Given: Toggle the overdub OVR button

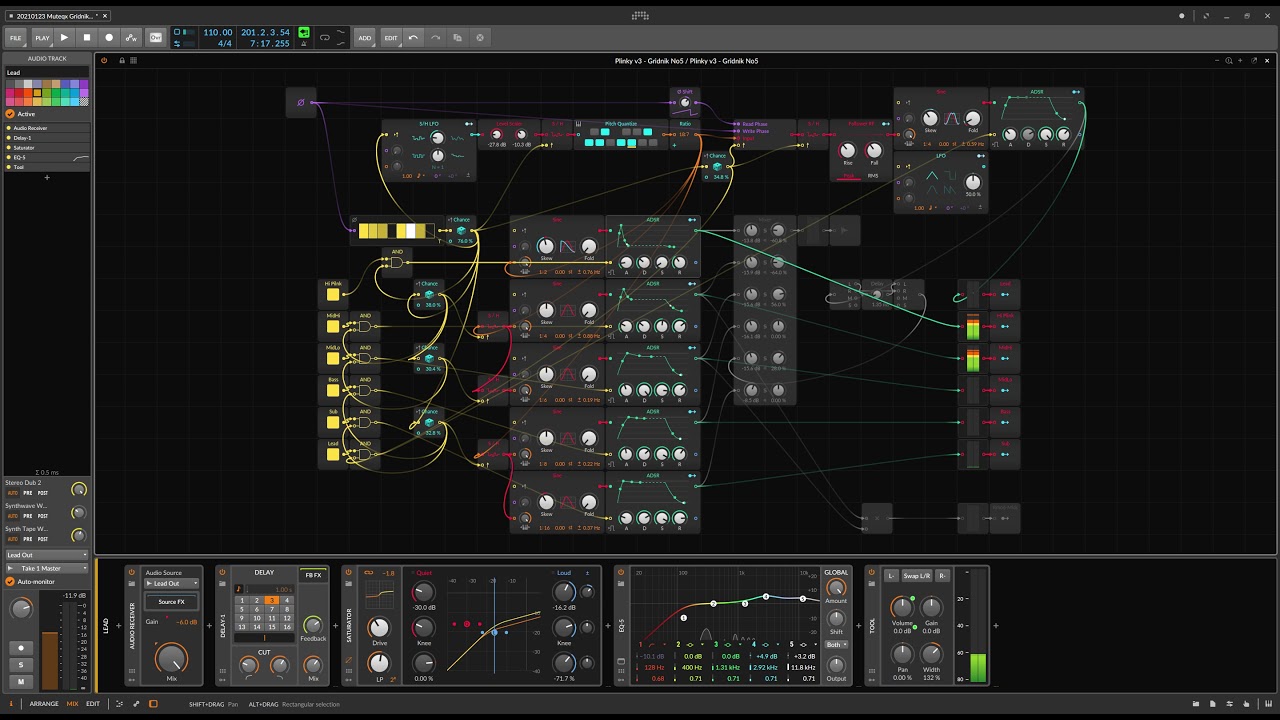Looking at the screenshot, I should coord(156,38).
